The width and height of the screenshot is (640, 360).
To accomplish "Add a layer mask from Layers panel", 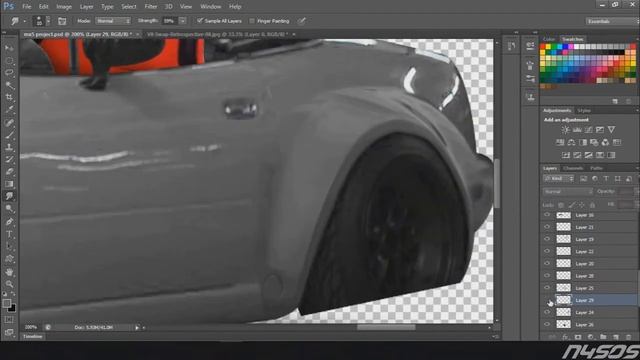I will [x=578, y=337].
